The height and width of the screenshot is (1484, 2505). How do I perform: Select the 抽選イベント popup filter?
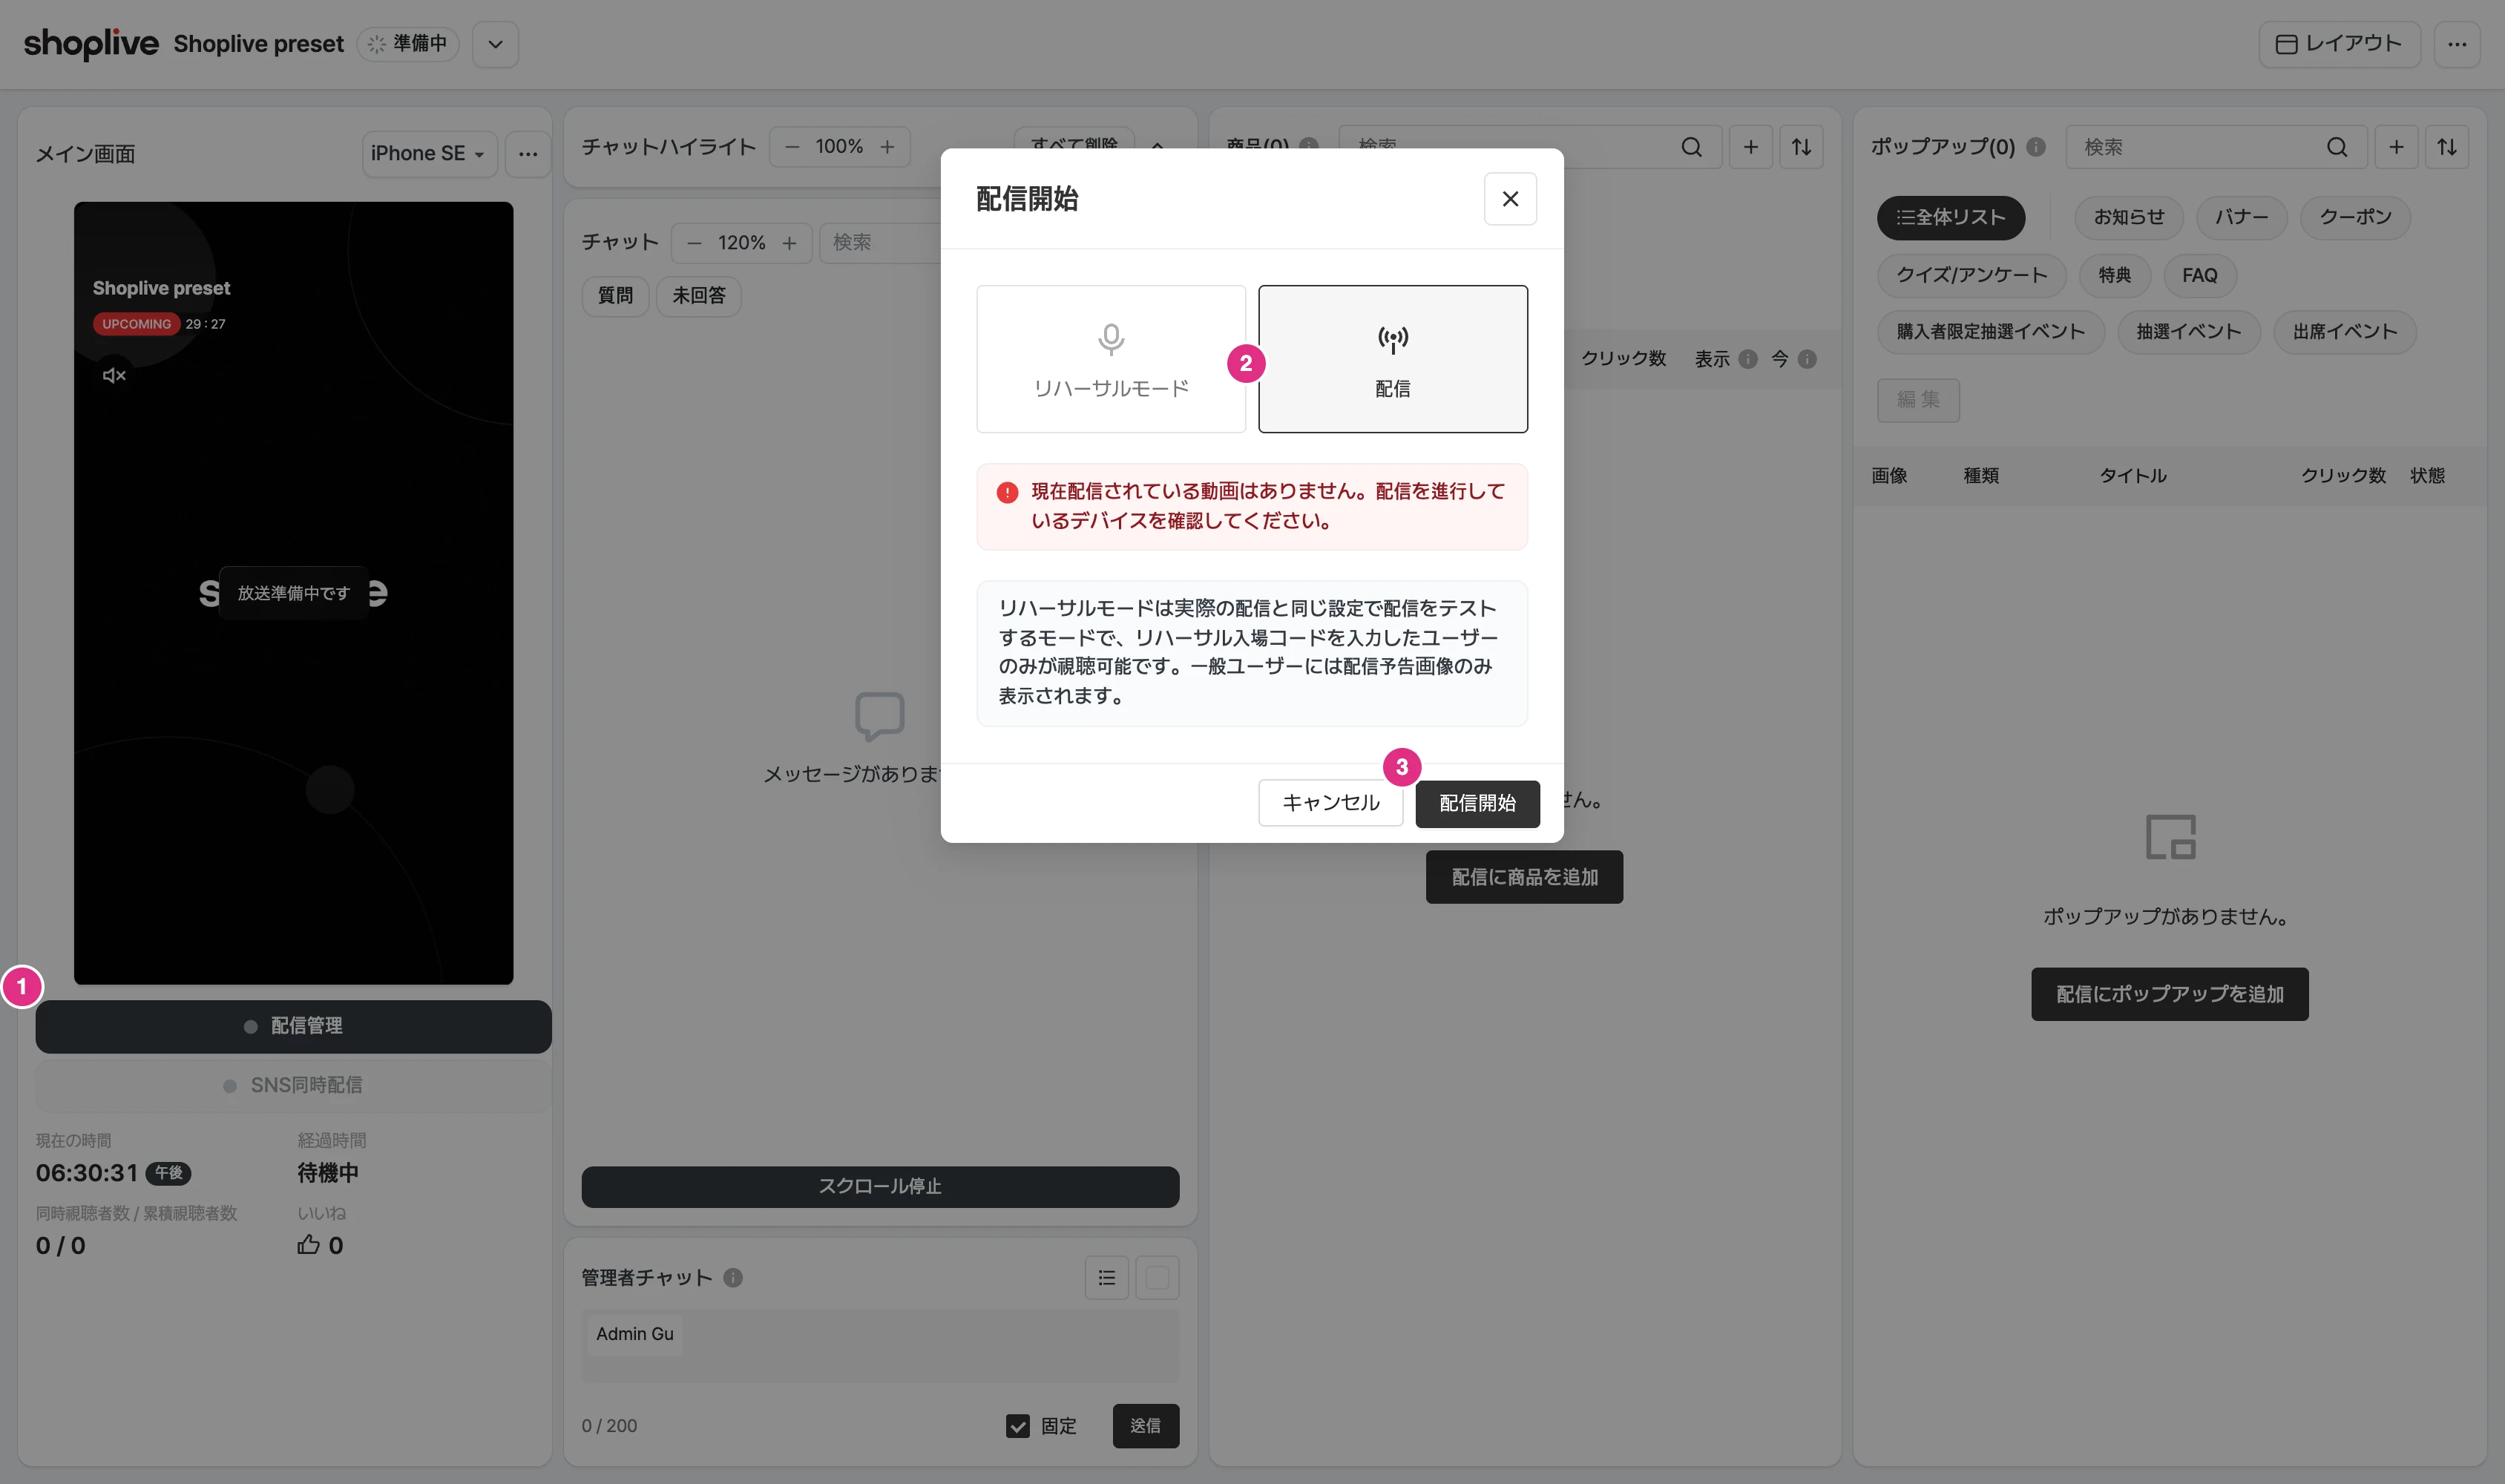(2188, 332)
